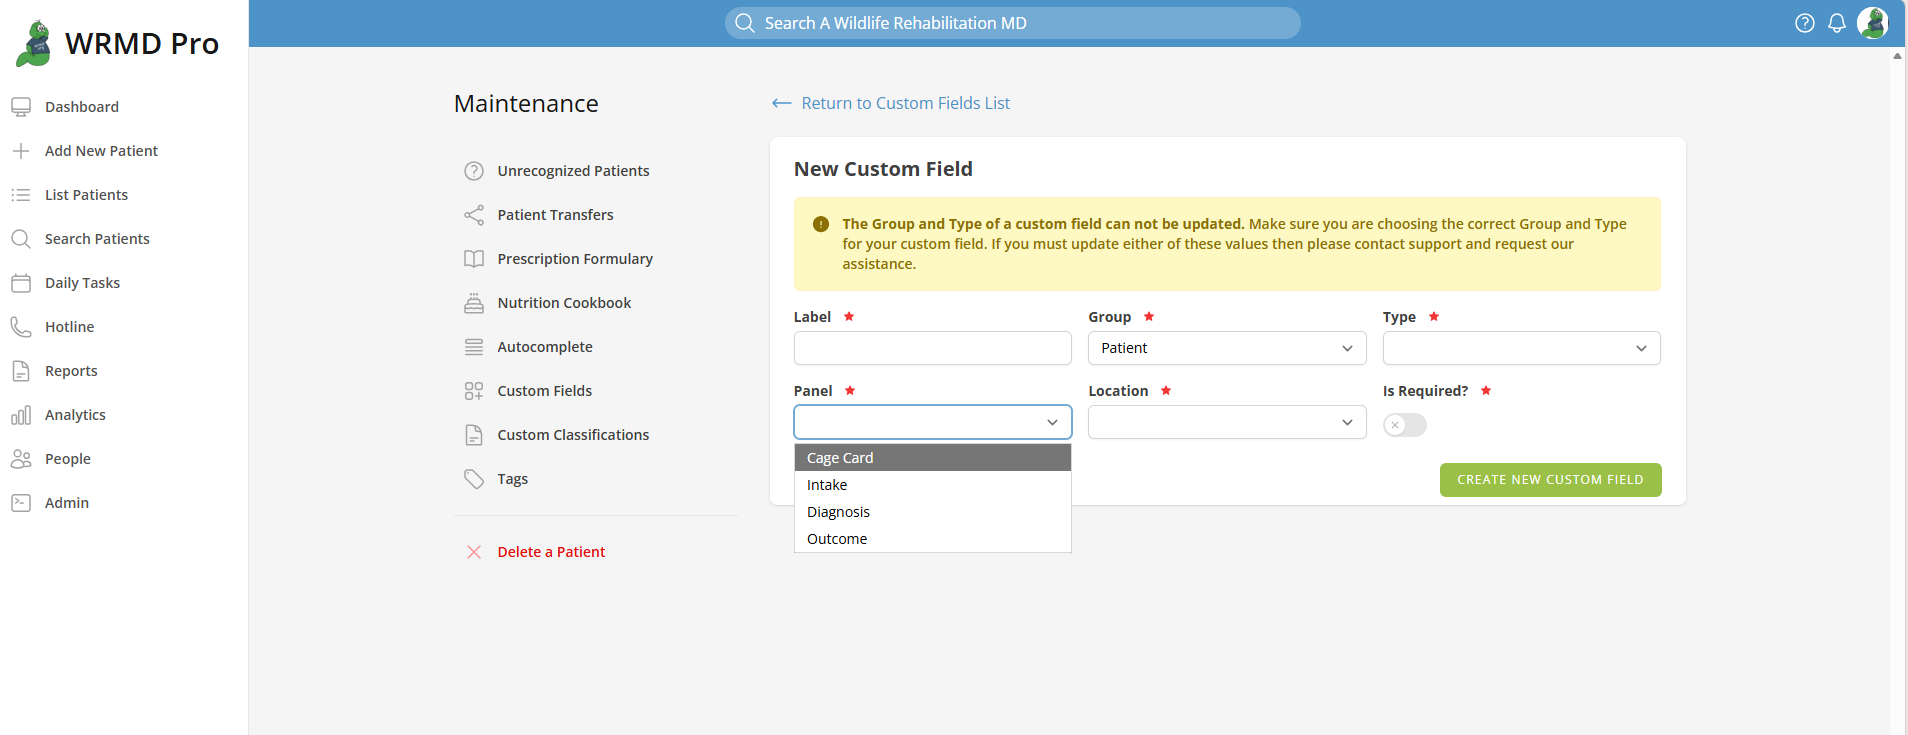Pick Outcome in the Panel dropdown
The image size is (1908, 735).
click(837, 539)
